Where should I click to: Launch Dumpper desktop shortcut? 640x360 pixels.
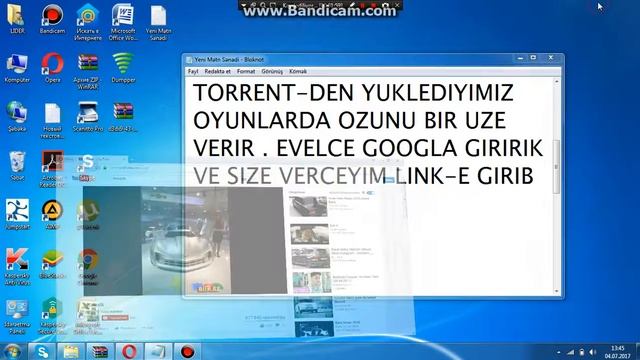click(123, 68)
